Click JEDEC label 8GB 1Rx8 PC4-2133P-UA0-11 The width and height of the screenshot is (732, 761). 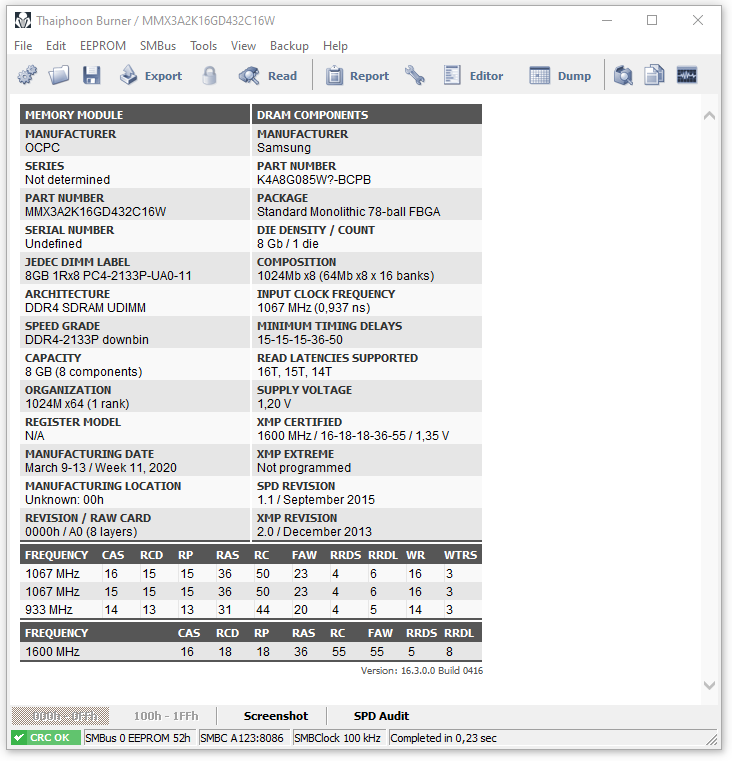click(108, 276)
